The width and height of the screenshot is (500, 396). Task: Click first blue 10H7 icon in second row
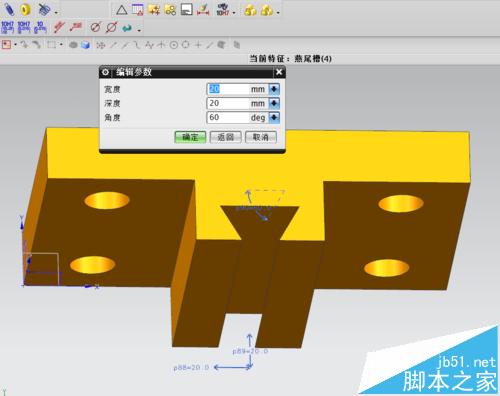7,27
